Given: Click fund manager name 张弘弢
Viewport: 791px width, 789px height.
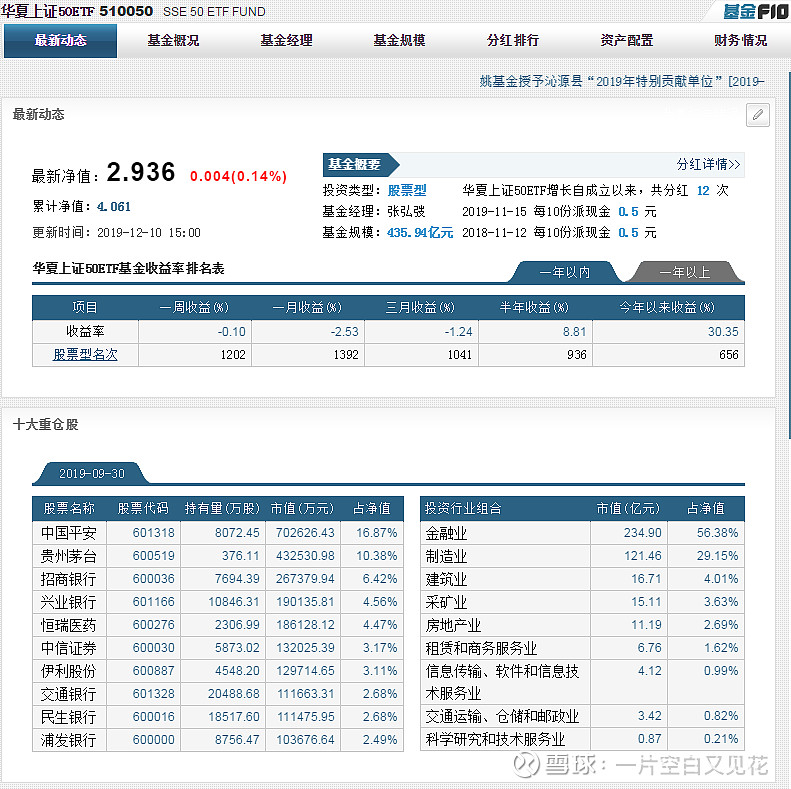Looking at the screenshot, I should tap(406, 211).
